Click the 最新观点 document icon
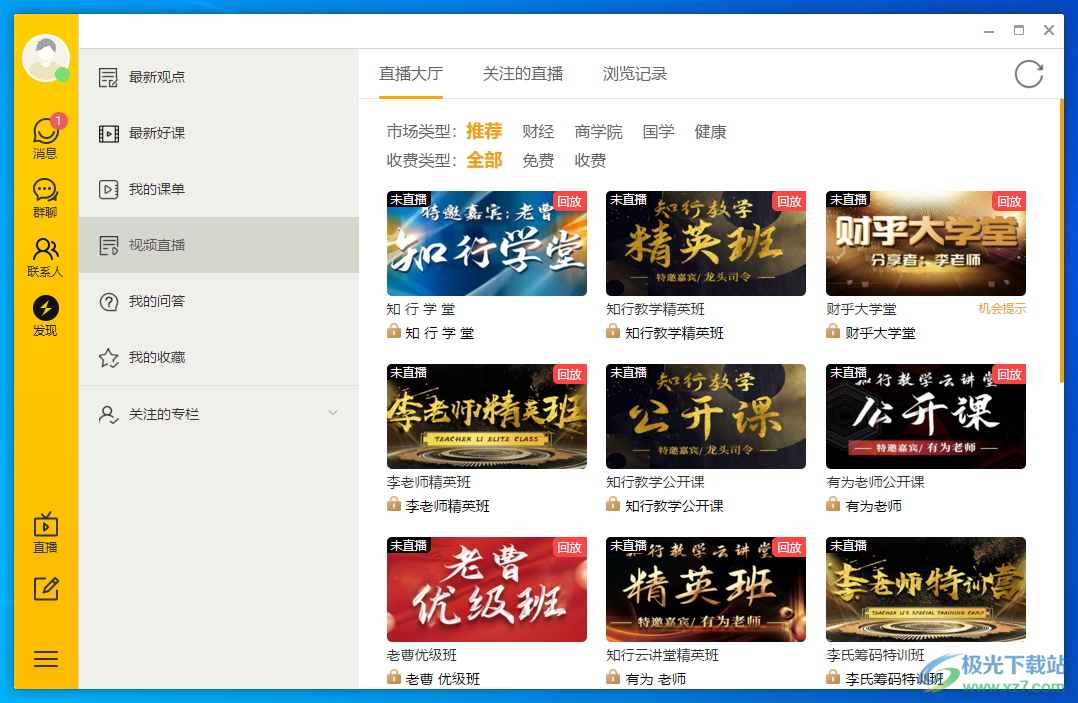Screen dimensions: 1078x703 108,78
